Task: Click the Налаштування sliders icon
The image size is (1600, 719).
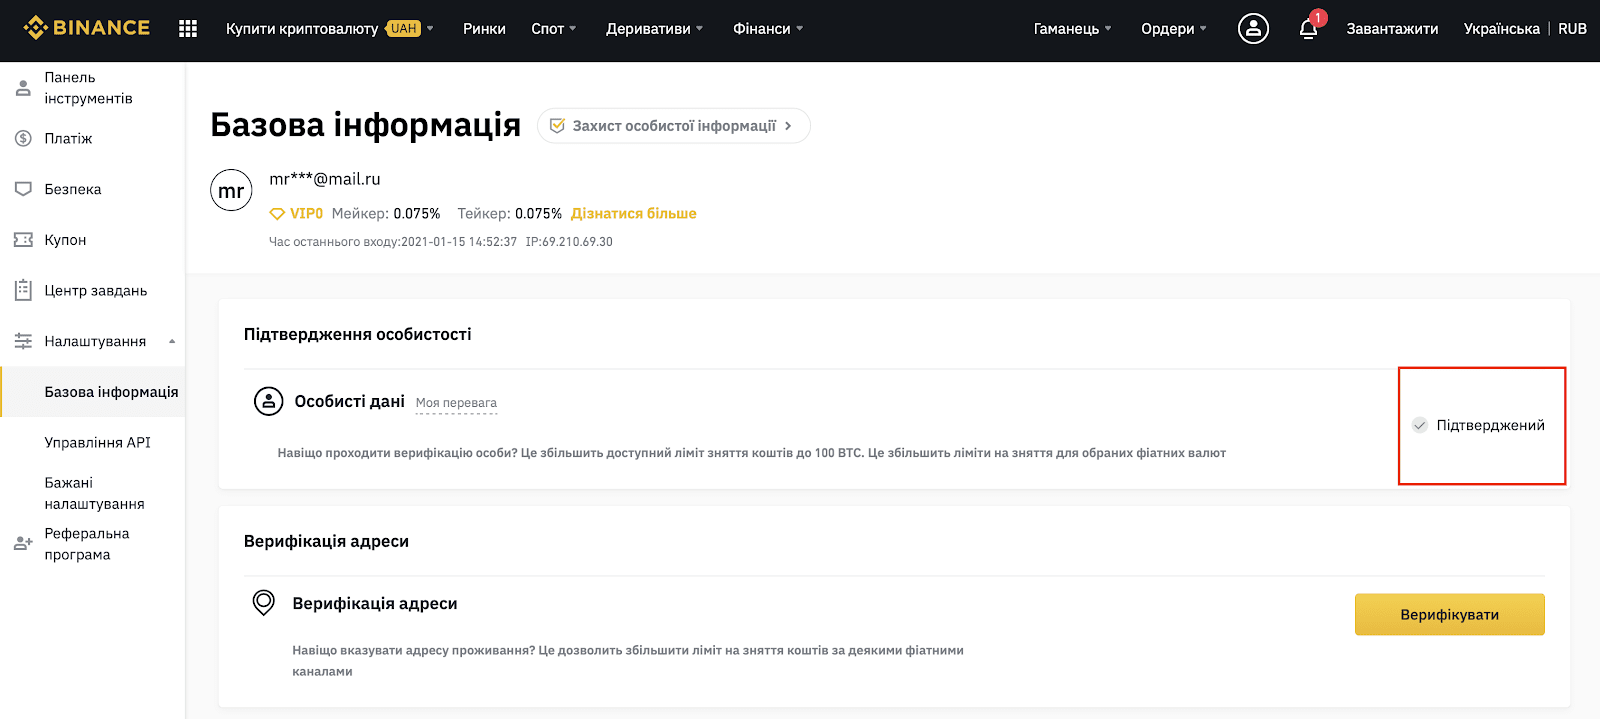Action: [x=23, y=341]
